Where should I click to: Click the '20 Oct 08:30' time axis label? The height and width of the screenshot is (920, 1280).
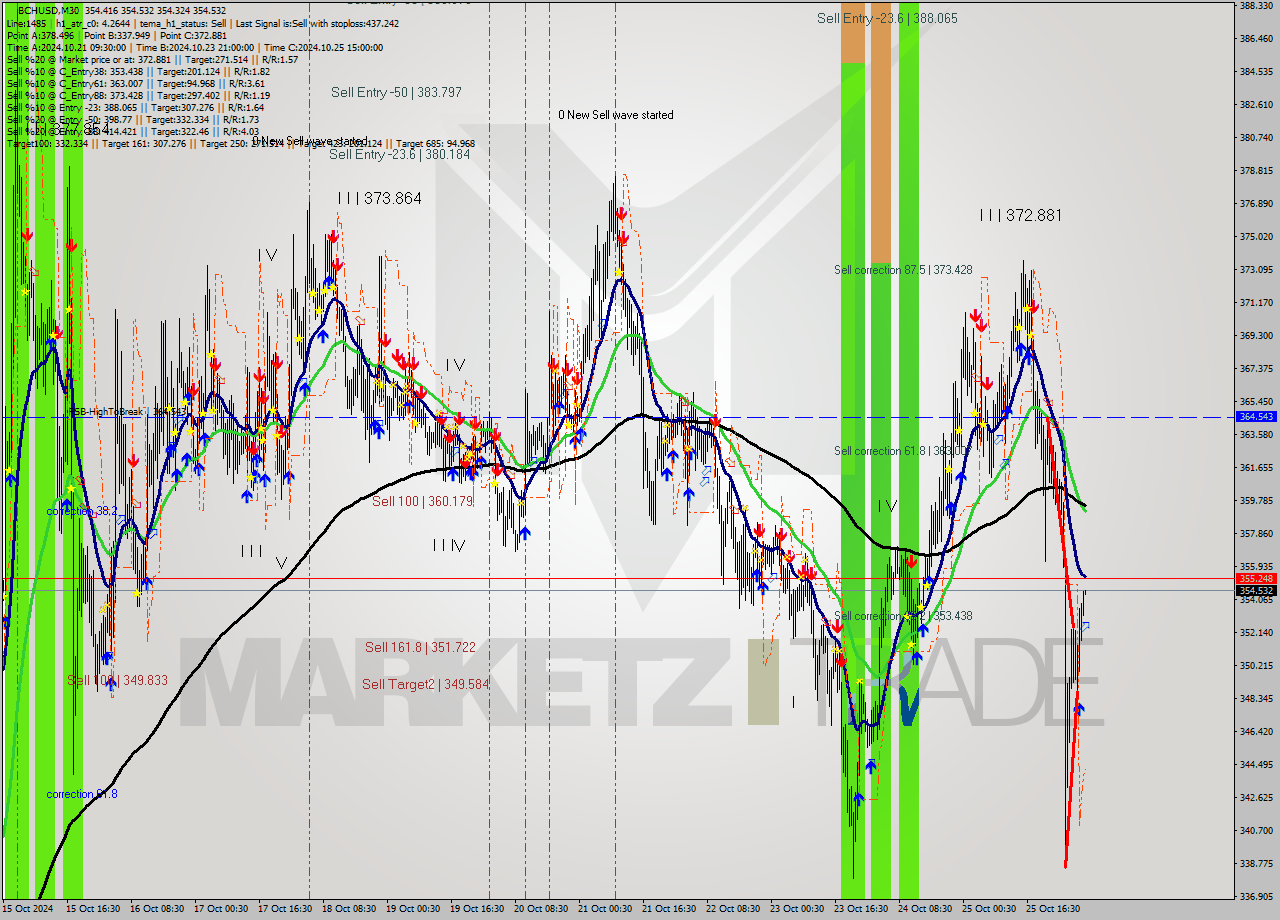[541, 909]
